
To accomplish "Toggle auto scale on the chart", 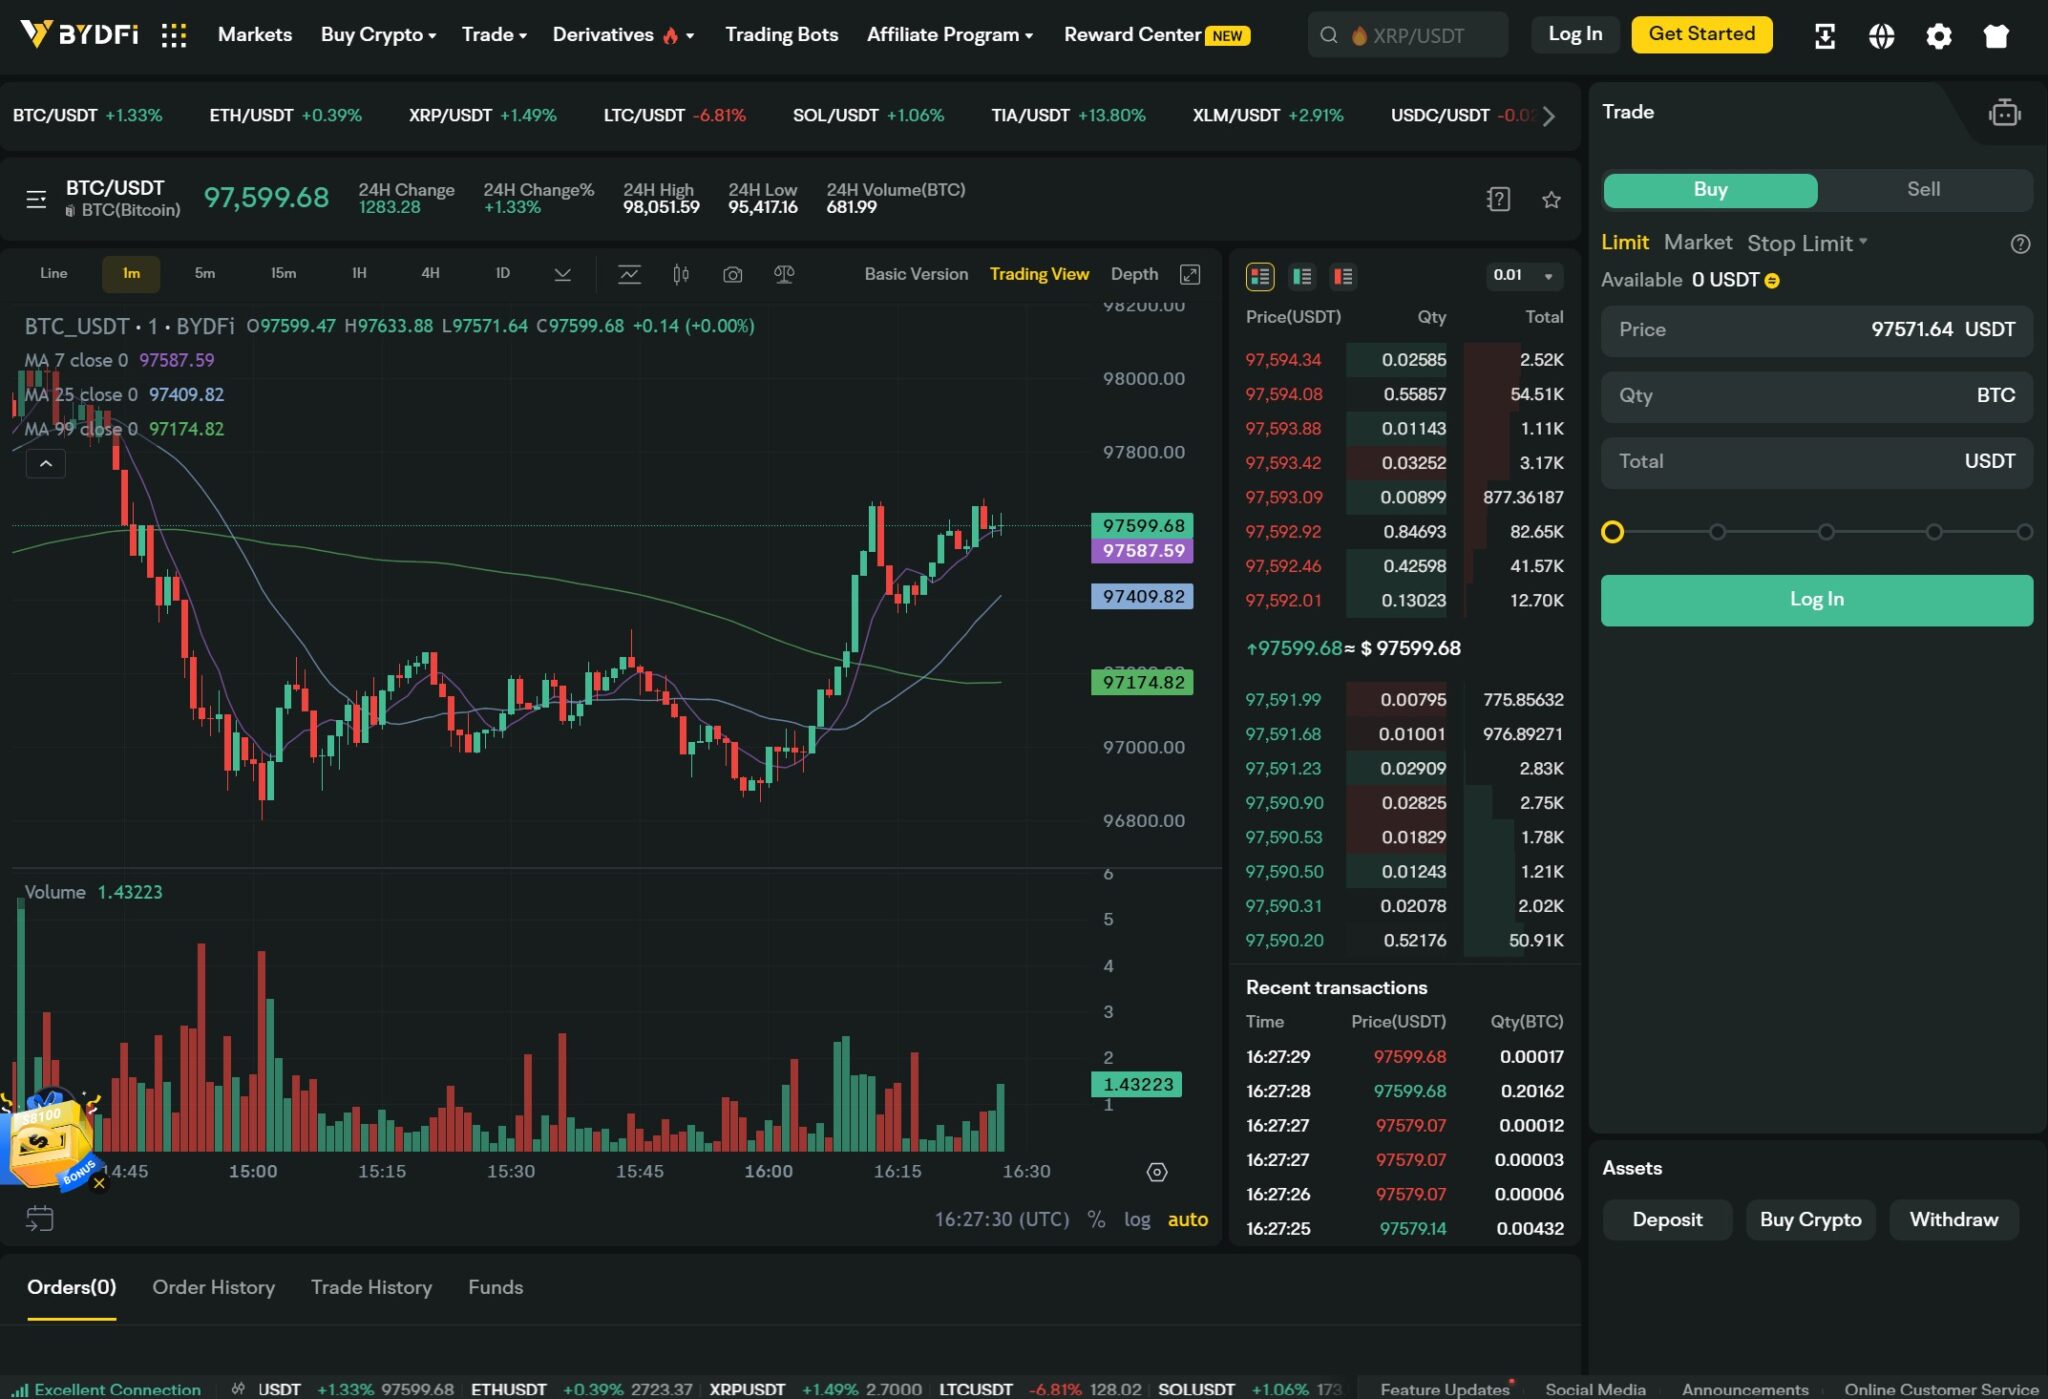I will tap(1187, 1219).
